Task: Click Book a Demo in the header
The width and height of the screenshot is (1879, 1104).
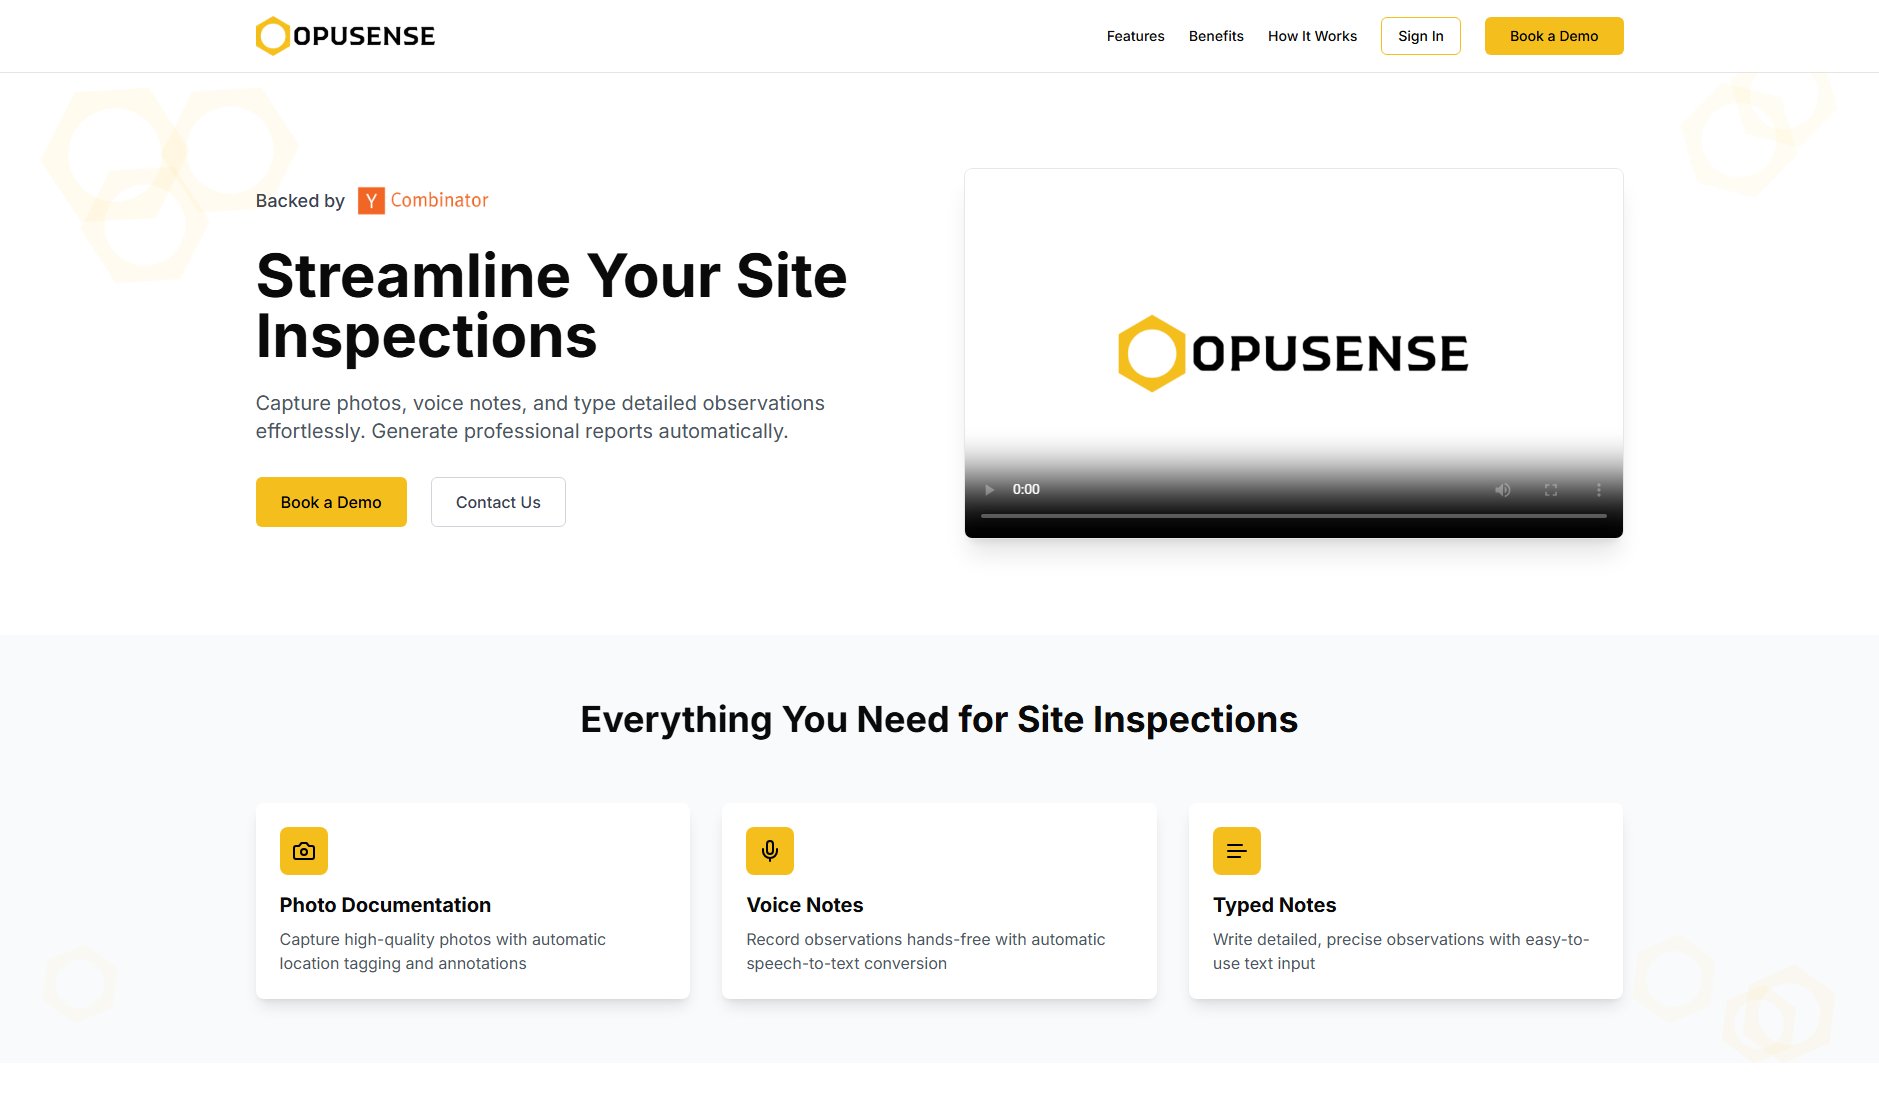Action: pyautogui.click(x=1553, y=36)
